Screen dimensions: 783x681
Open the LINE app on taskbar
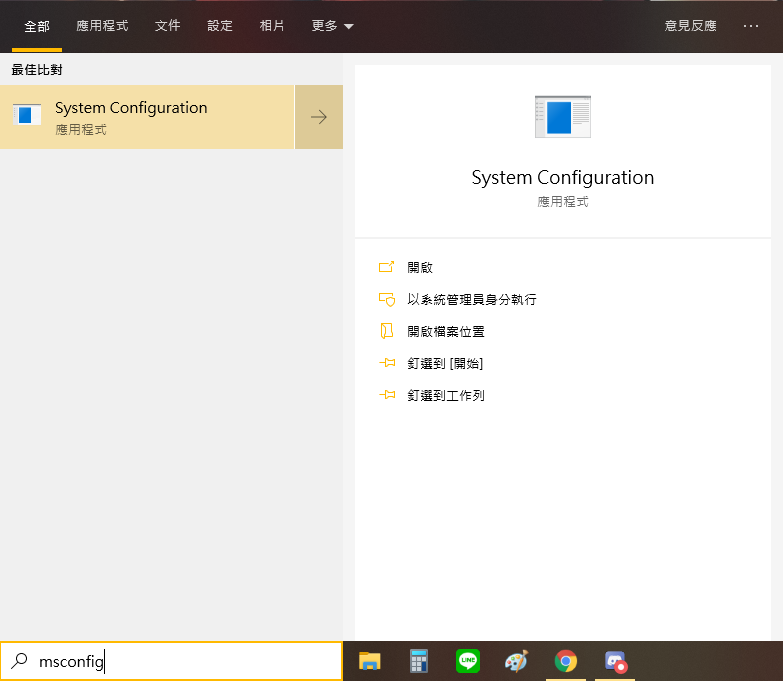pyautogui.click(x=468, y=661)
